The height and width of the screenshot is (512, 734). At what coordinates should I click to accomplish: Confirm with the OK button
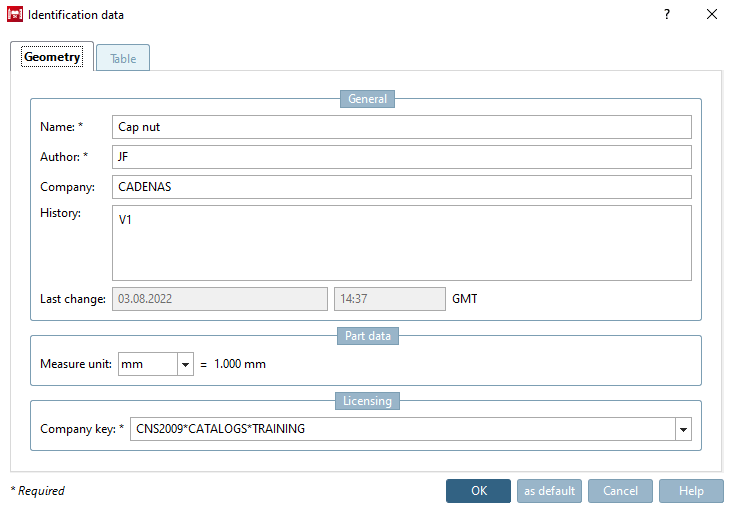coord(478,491)
